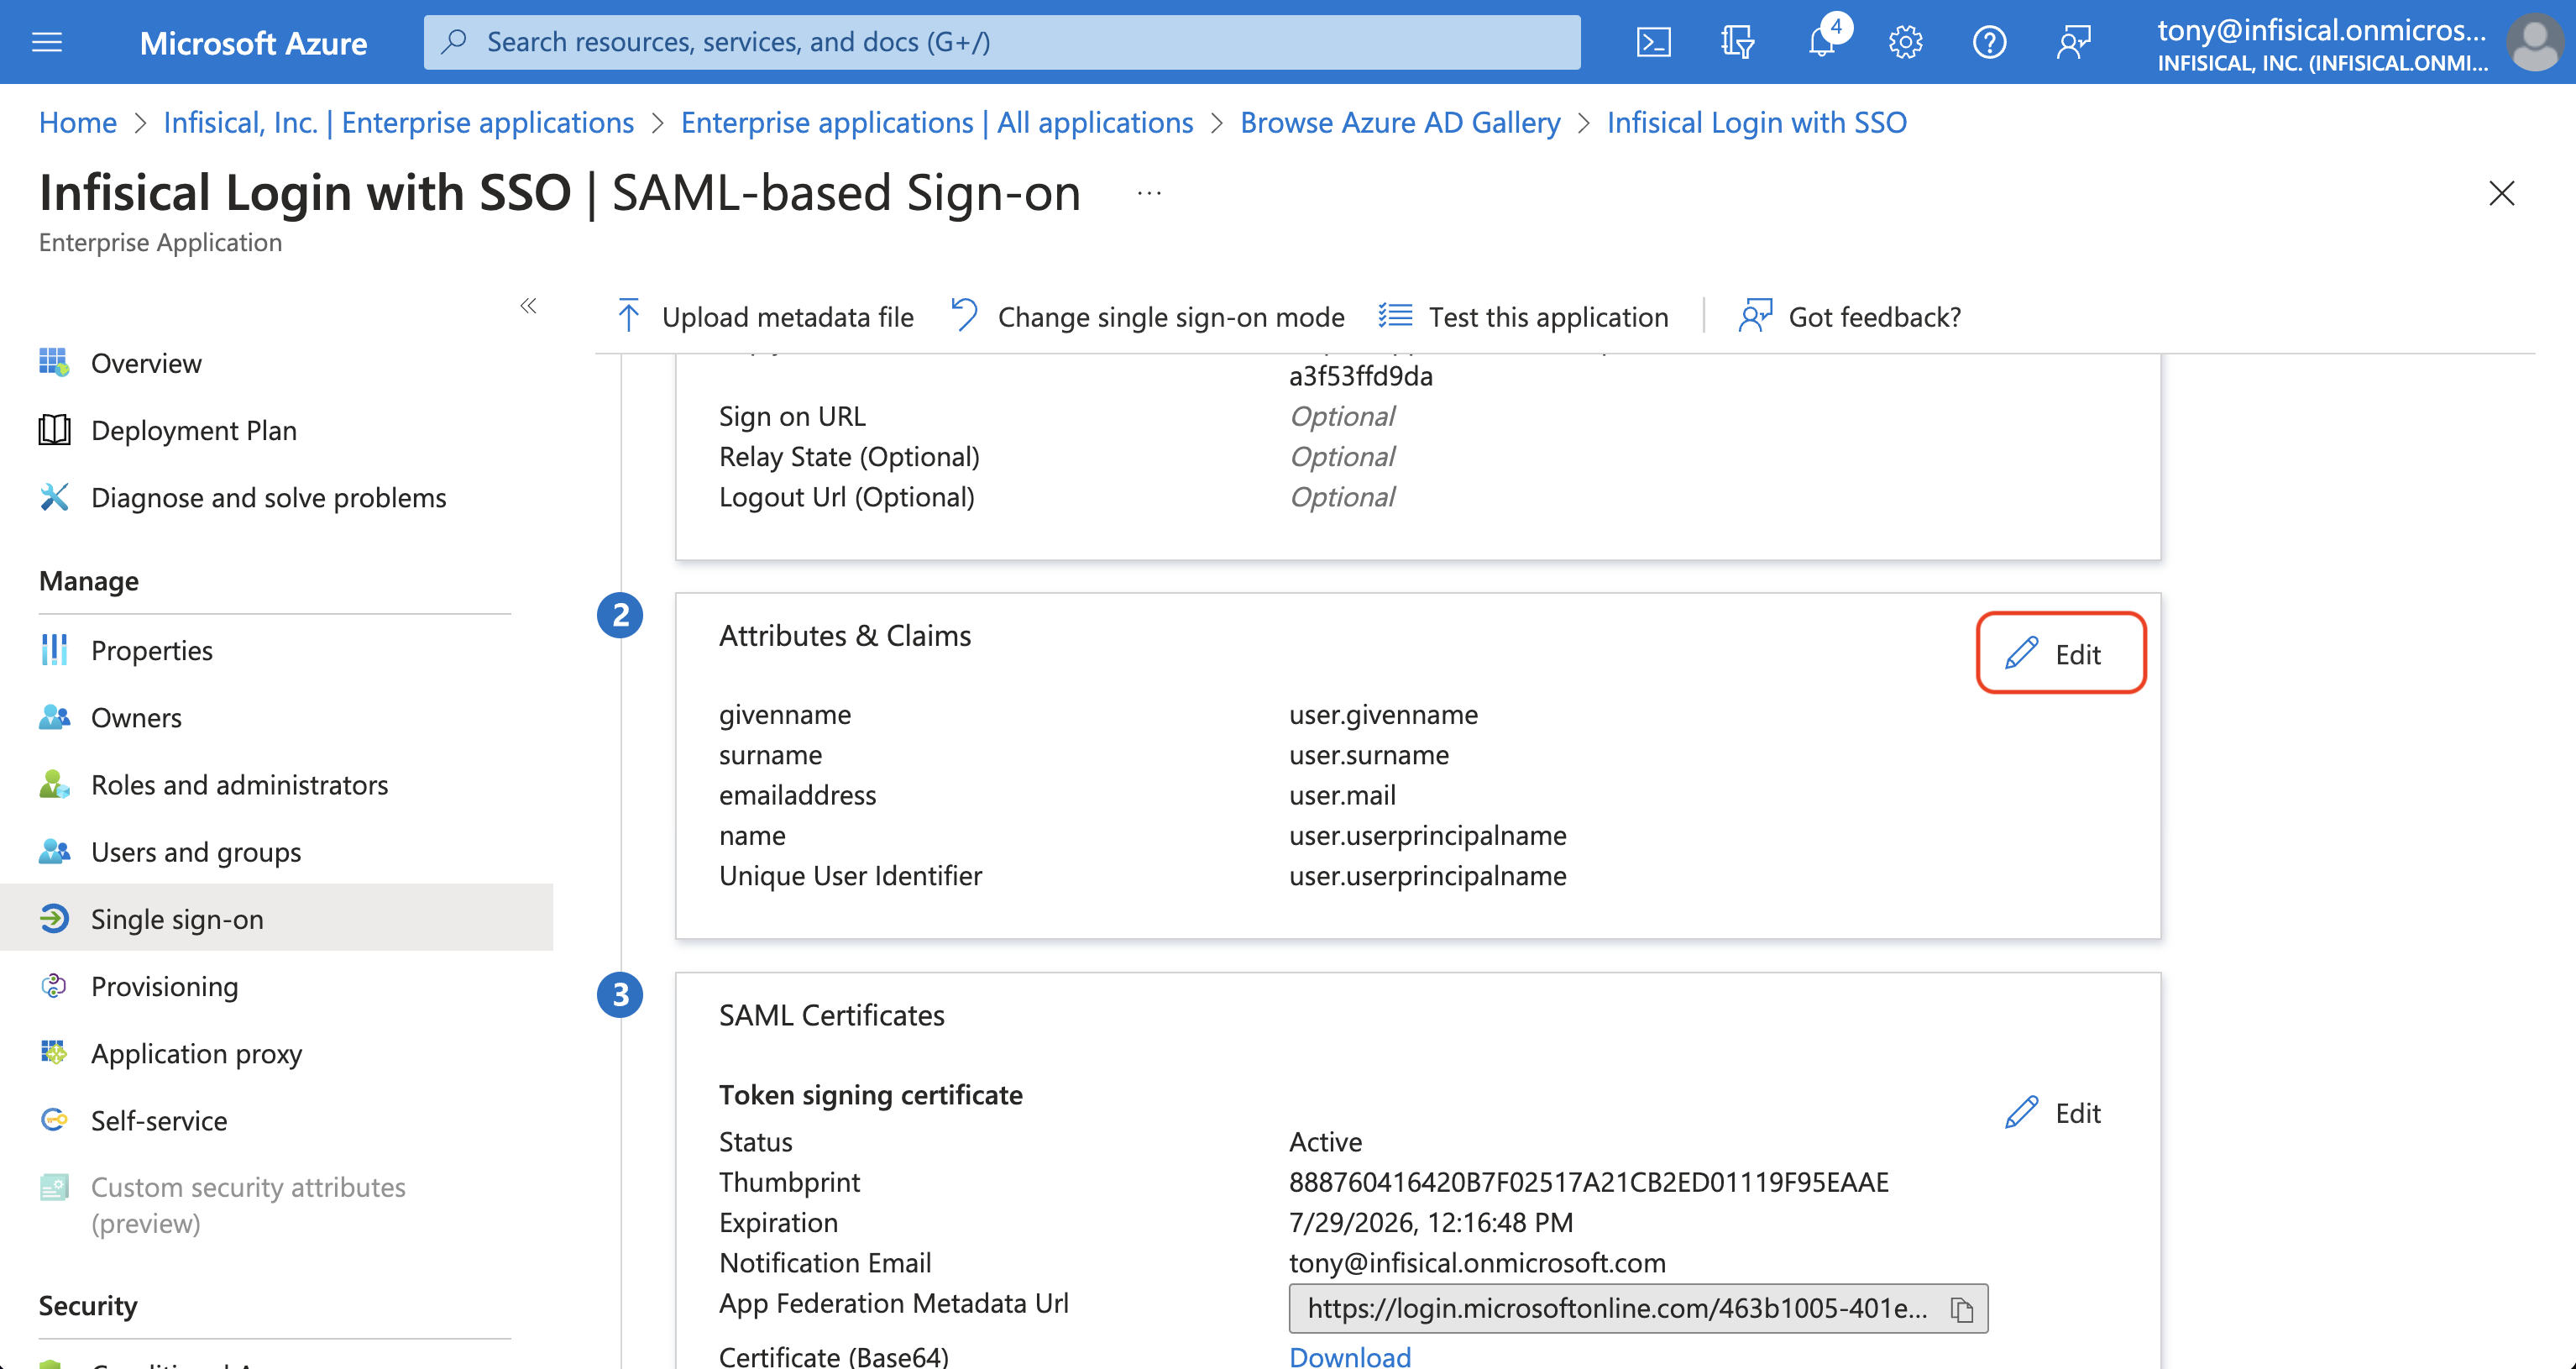Open account avatar menu
Viewport: 2576px width, 1369px height.
(x=2535, y=42)
